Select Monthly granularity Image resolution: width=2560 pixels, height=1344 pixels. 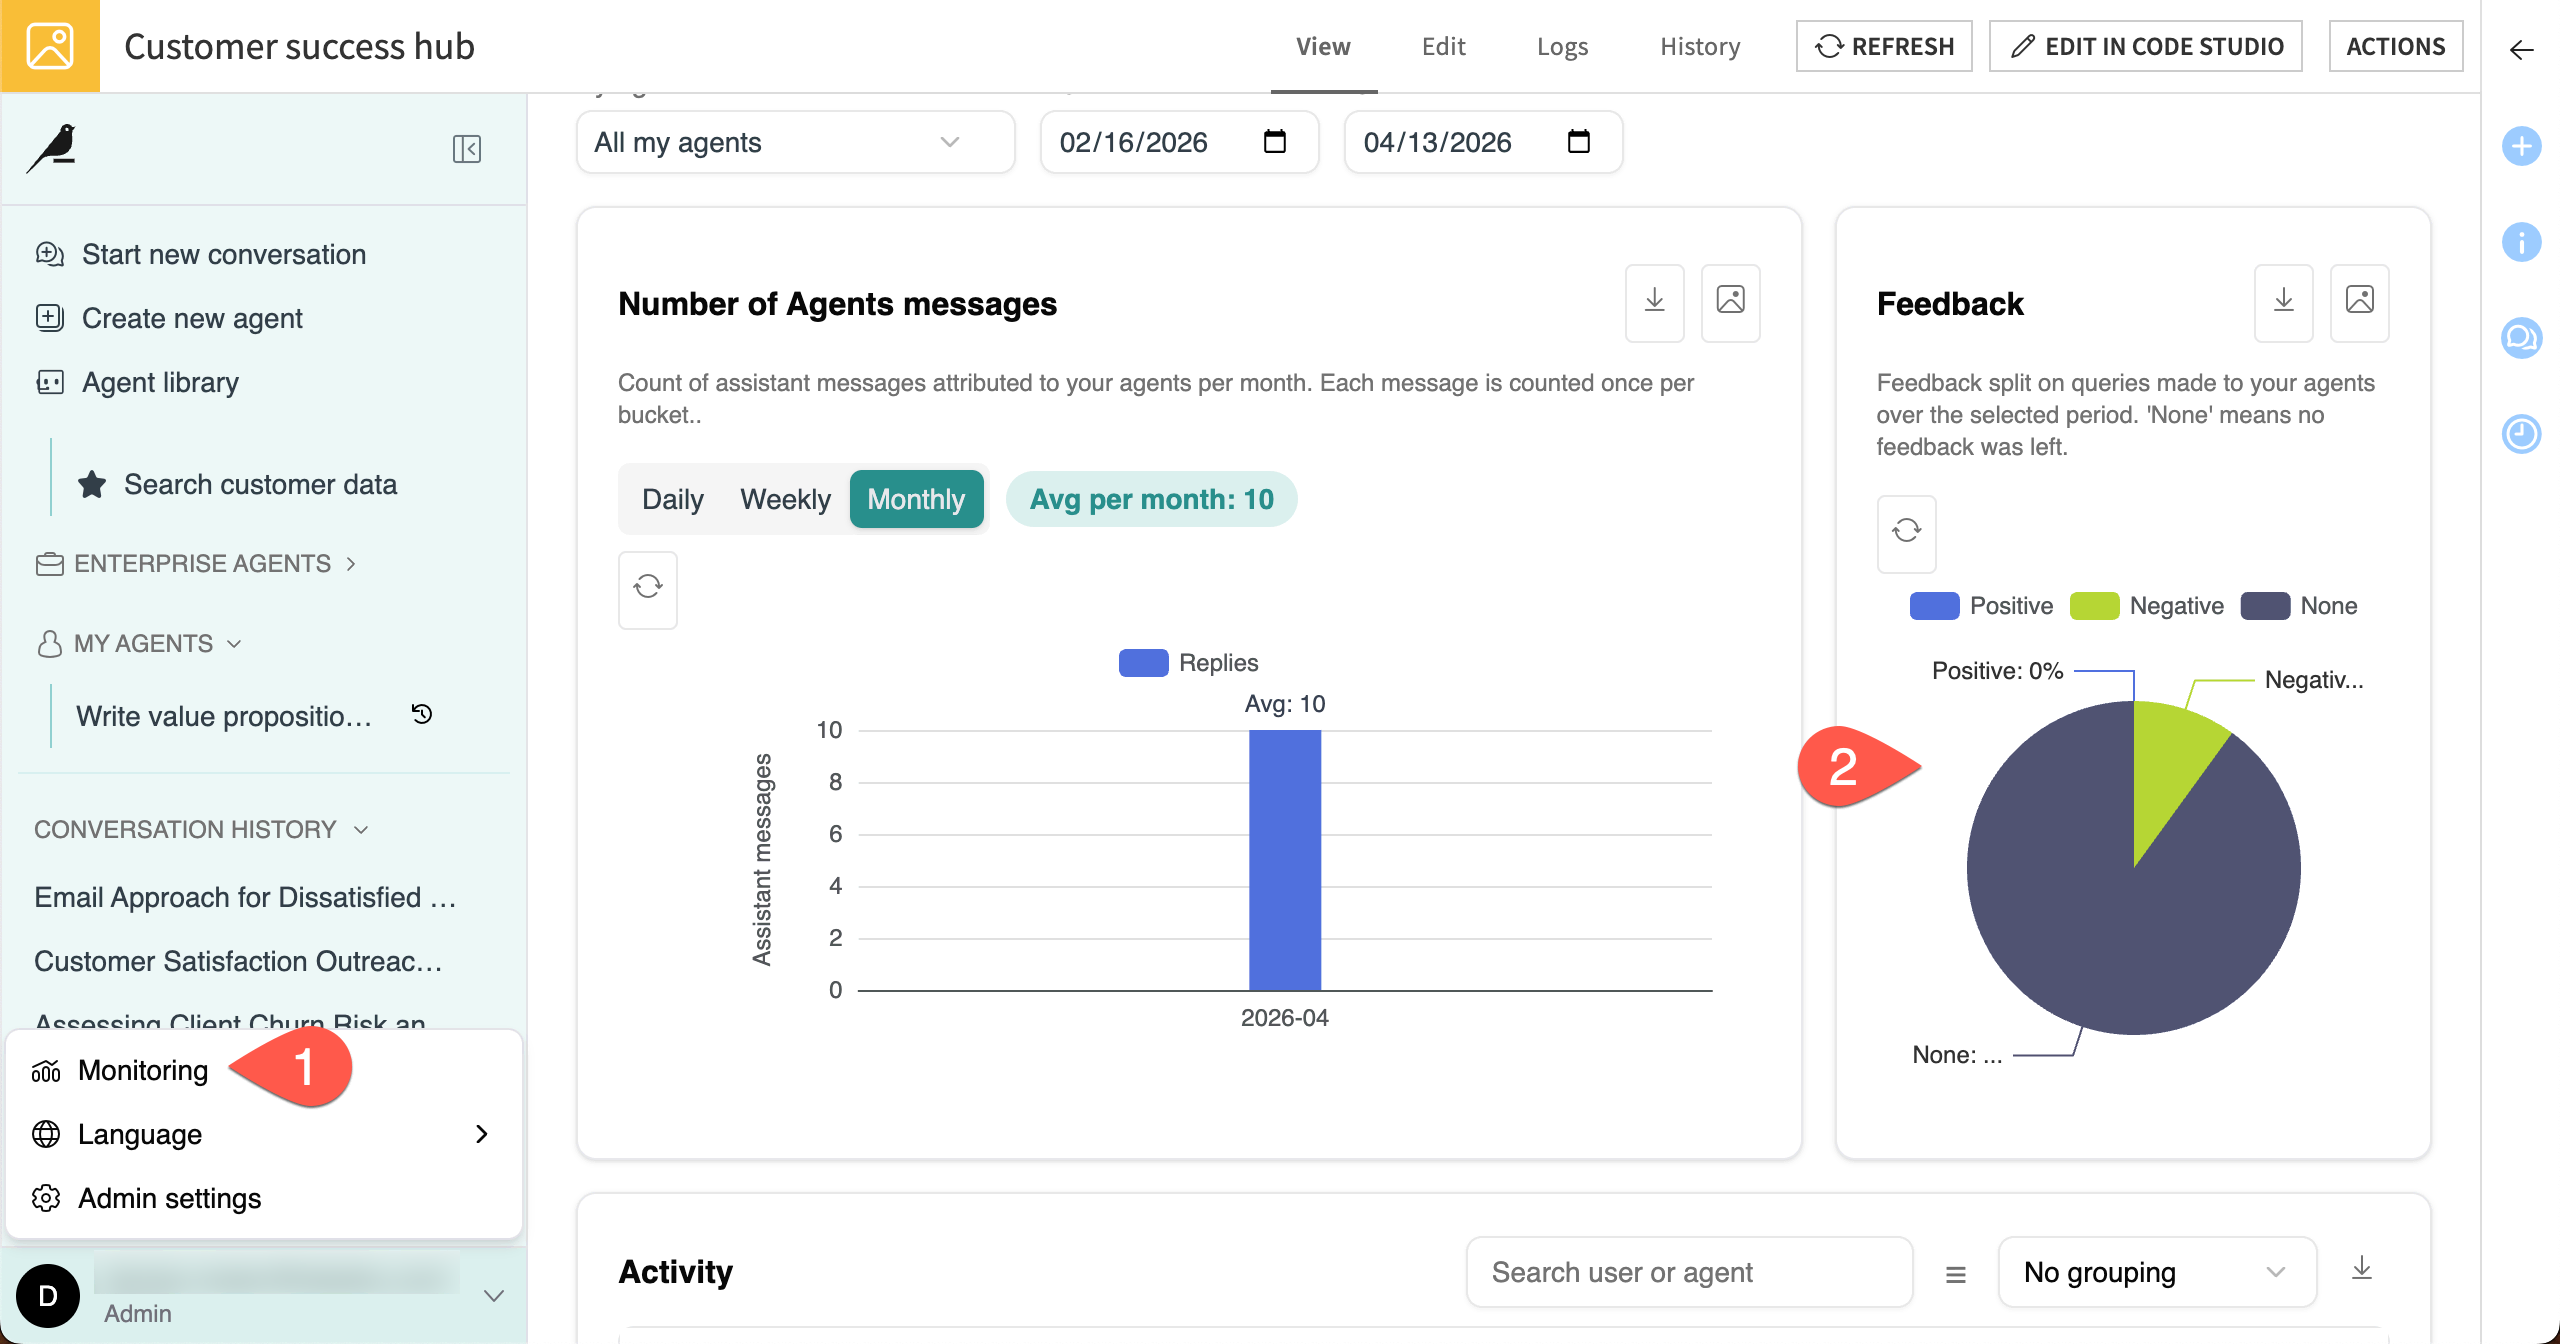(x=916, y=499)
